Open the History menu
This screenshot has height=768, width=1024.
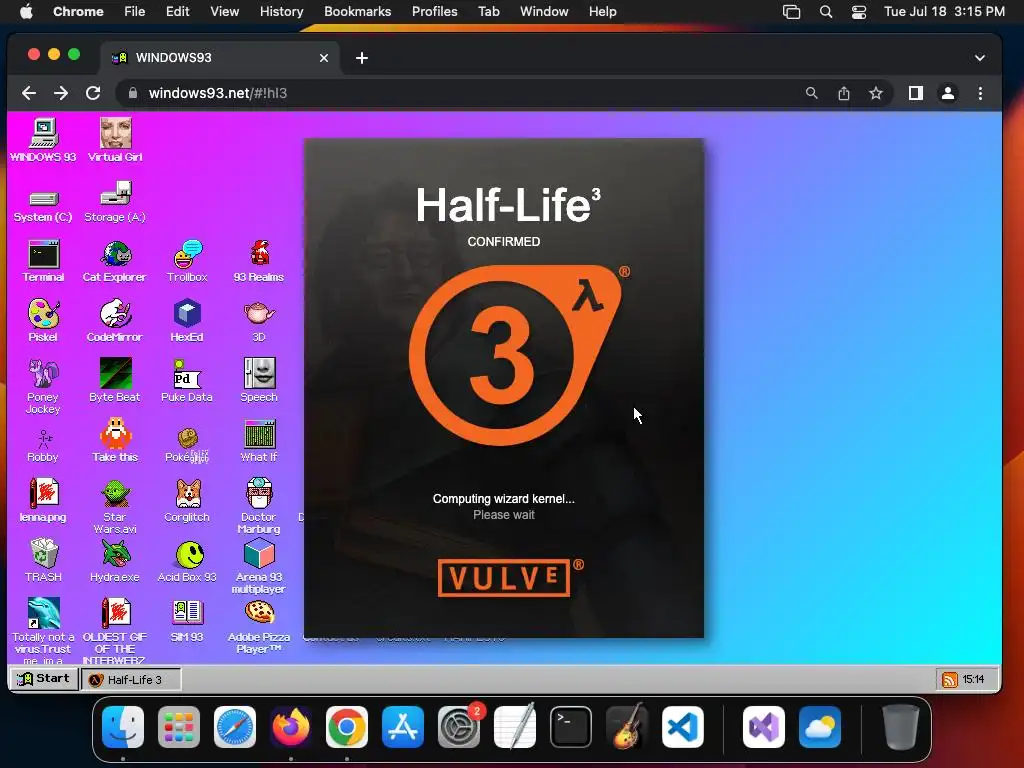coord(281,11)
